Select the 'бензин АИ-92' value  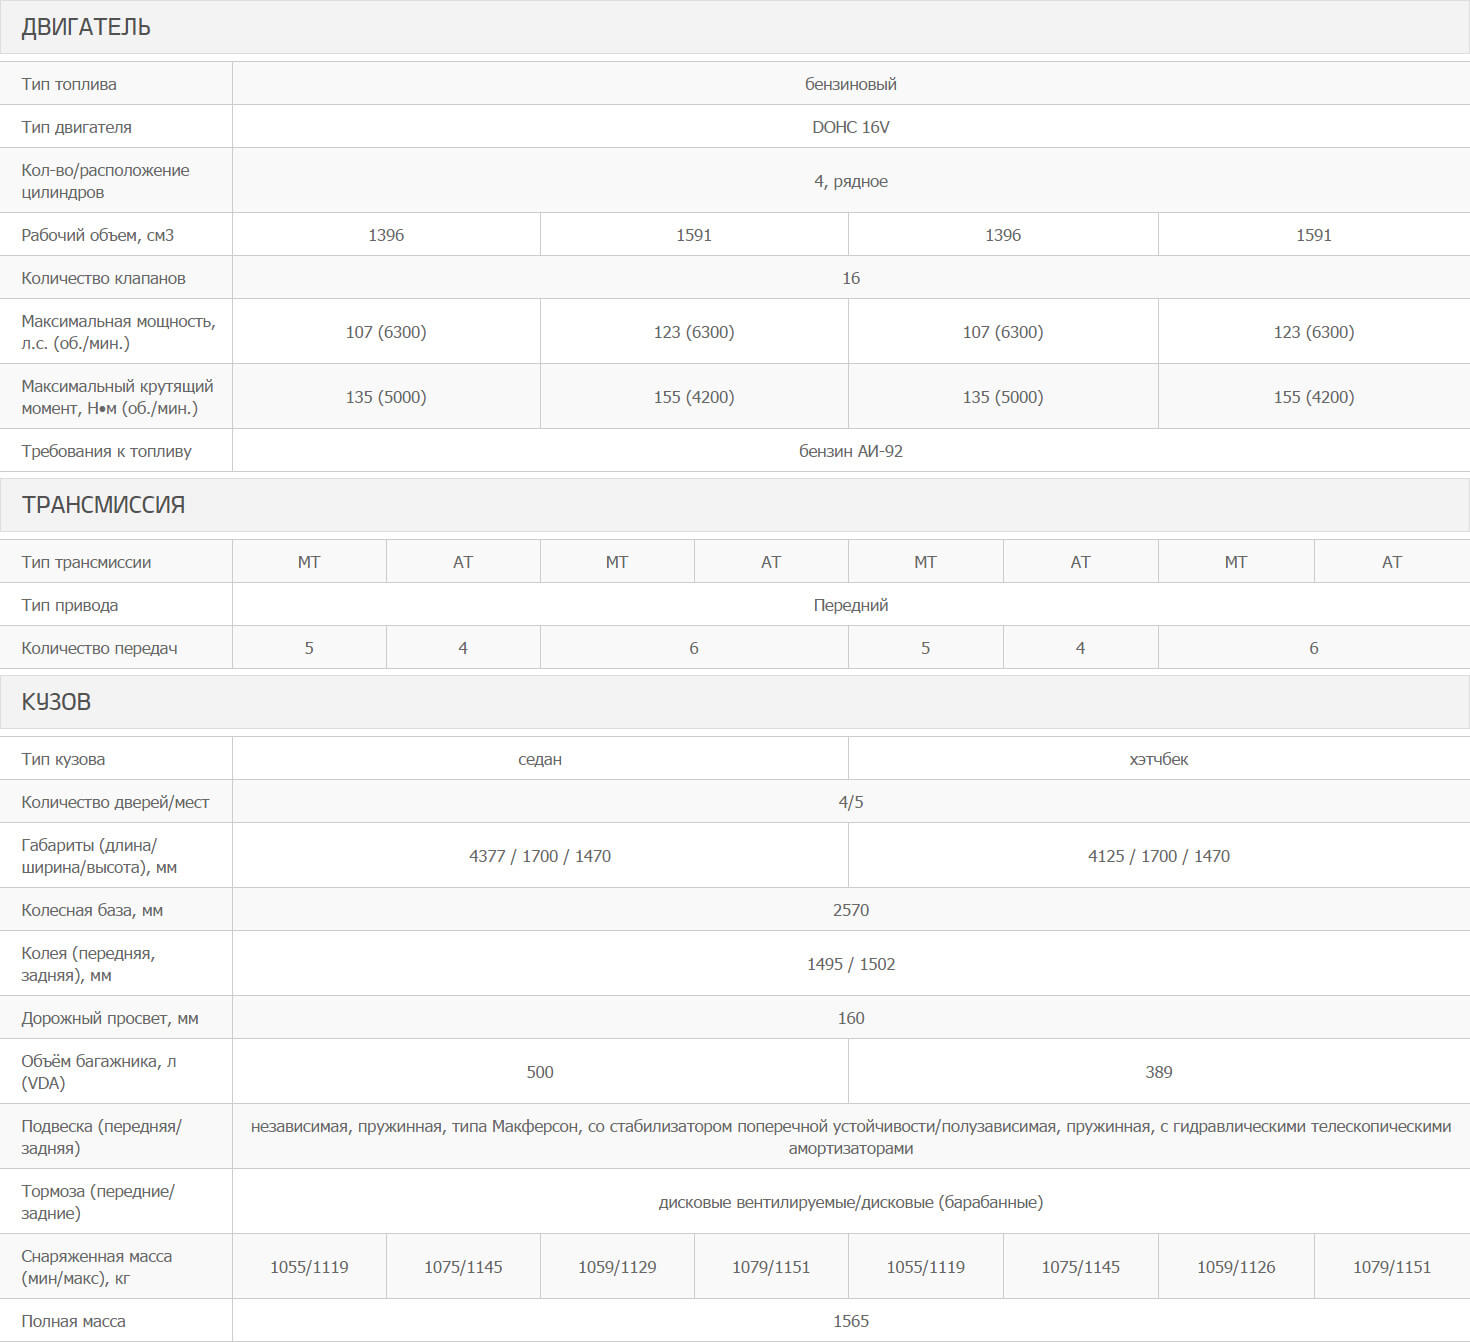(x=851, y=451)
